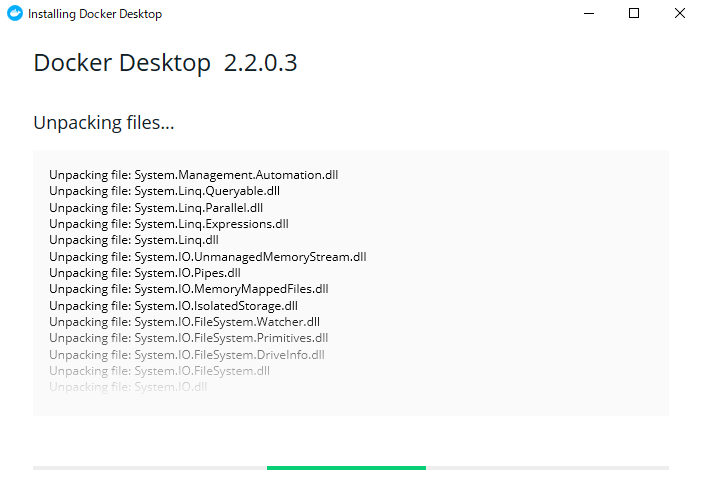This screenshot has height=484, width=702.
Task: Click the Docker whale icon in title bar
Action: tap(15, 13)
